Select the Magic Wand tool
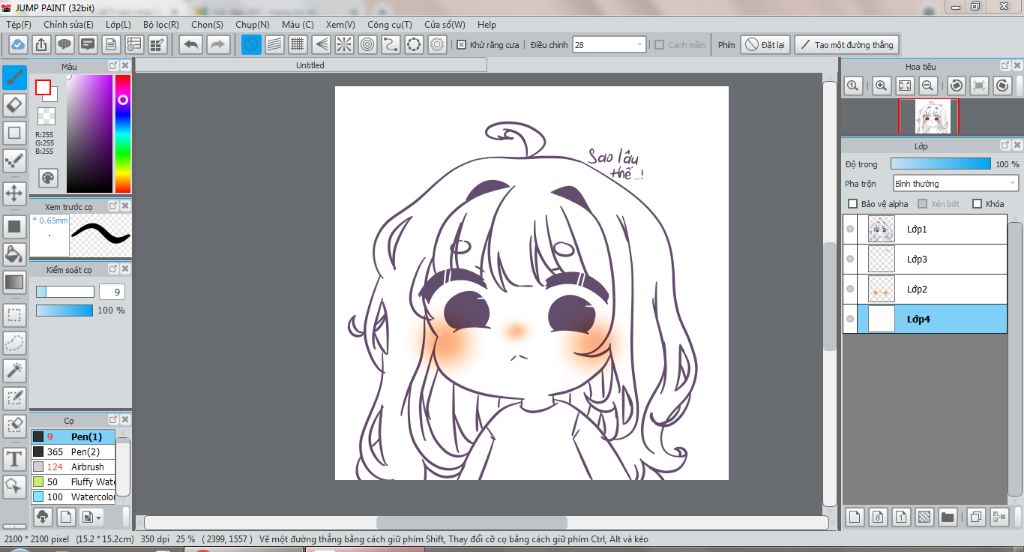Viewport: 1024px width, 552px height. pyautogui.click(x=14, y=370)
